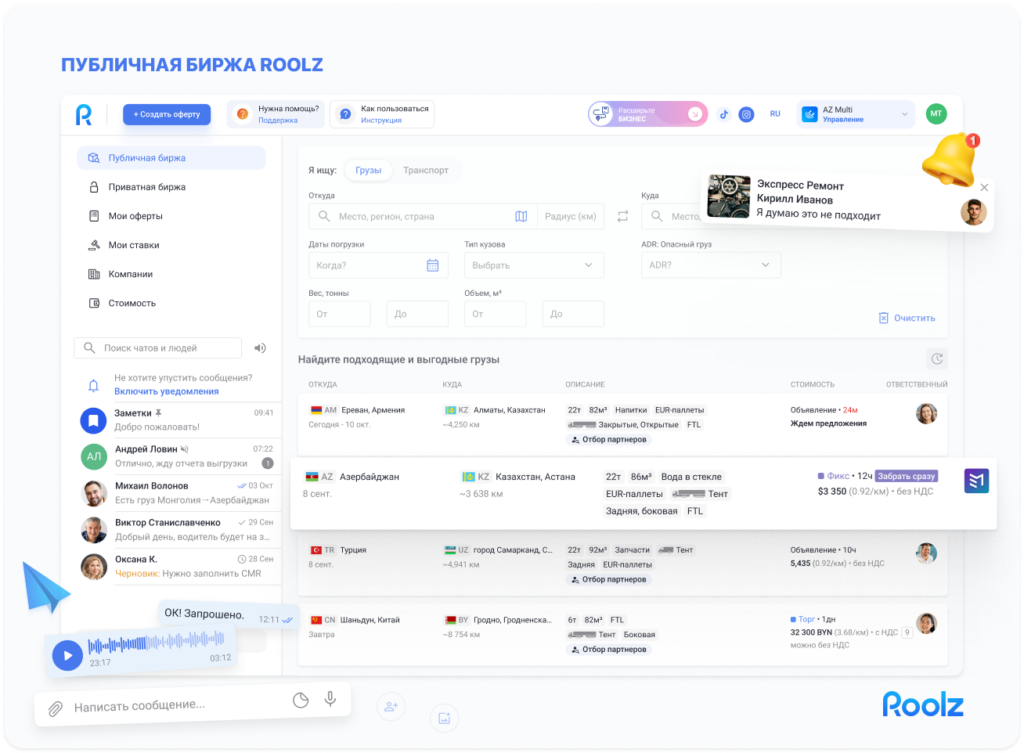Click the round image icon below chat
This screenshot has width=1024, height=753.
click(444, 718)
